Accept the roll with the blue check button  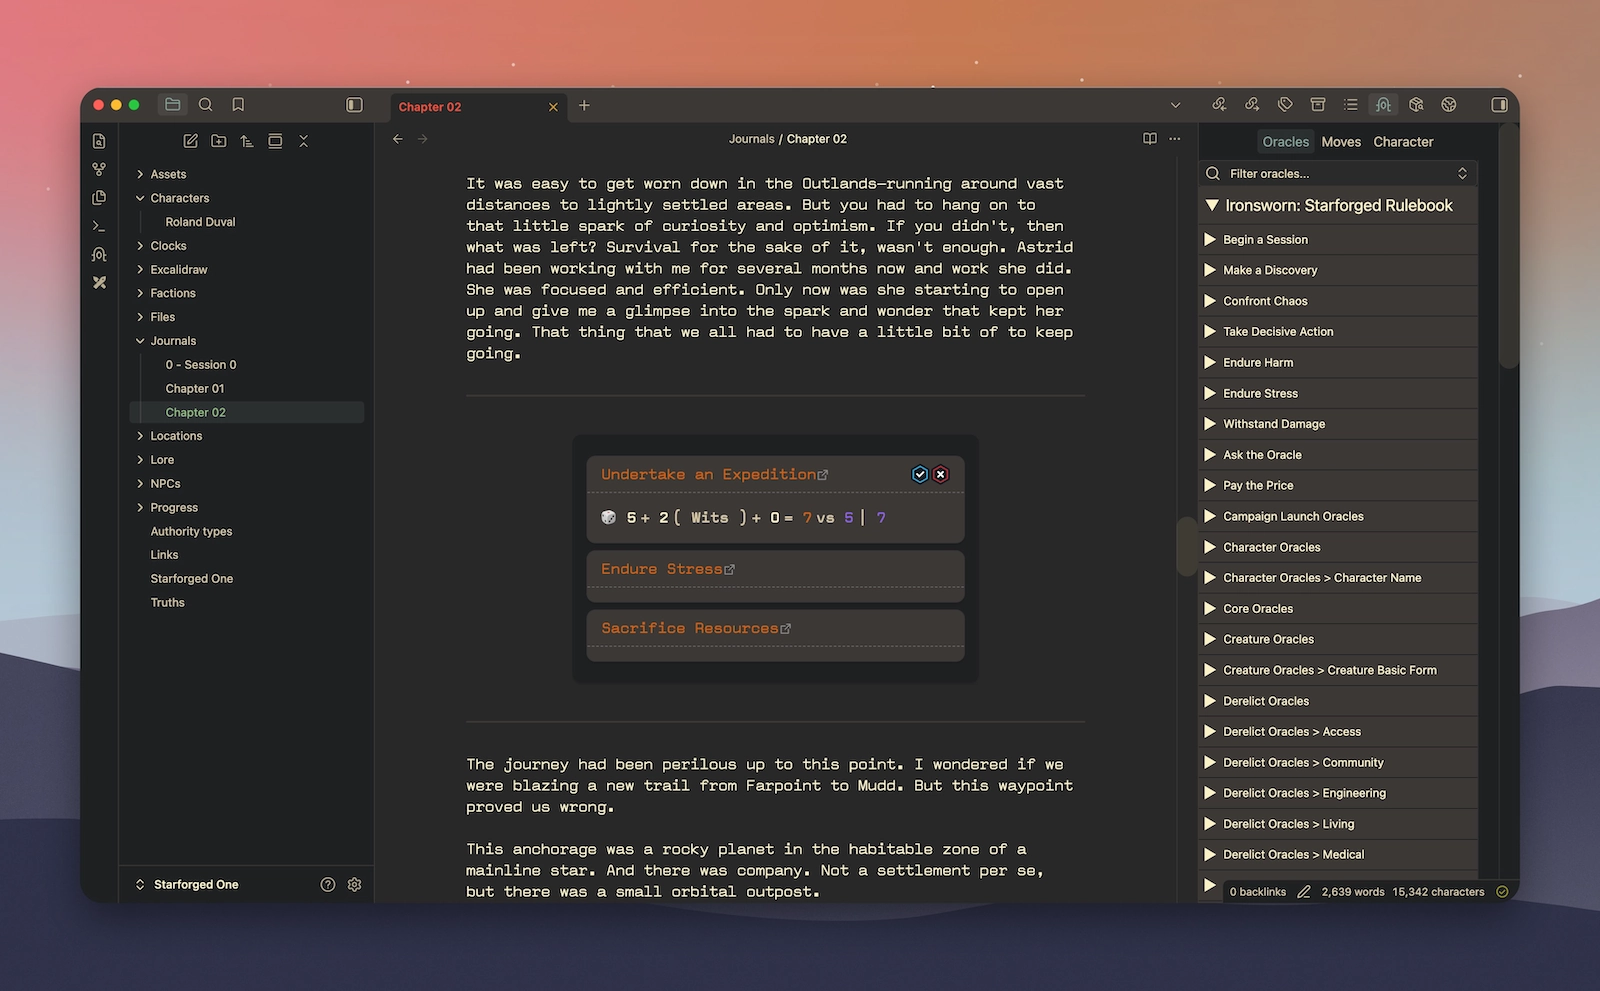pyautogui.click(x=919, y=474)
